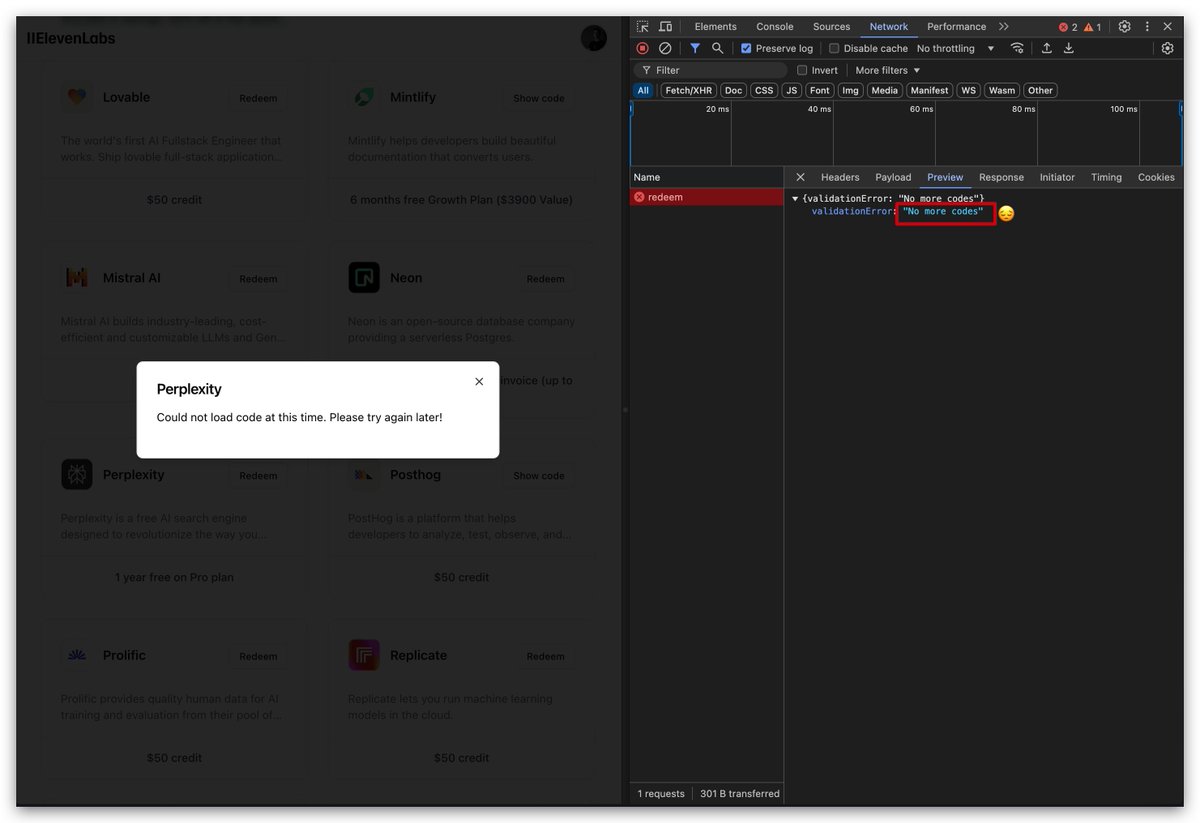Open the Payload tab of request
The image size is (1200, 823).
[x=893, y=177]
